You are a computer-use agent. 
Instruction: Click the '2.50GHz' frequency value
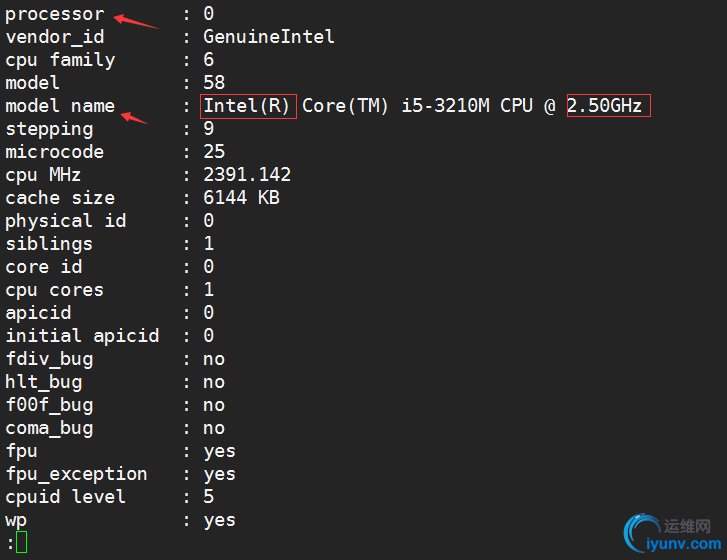tap(605, 106)
